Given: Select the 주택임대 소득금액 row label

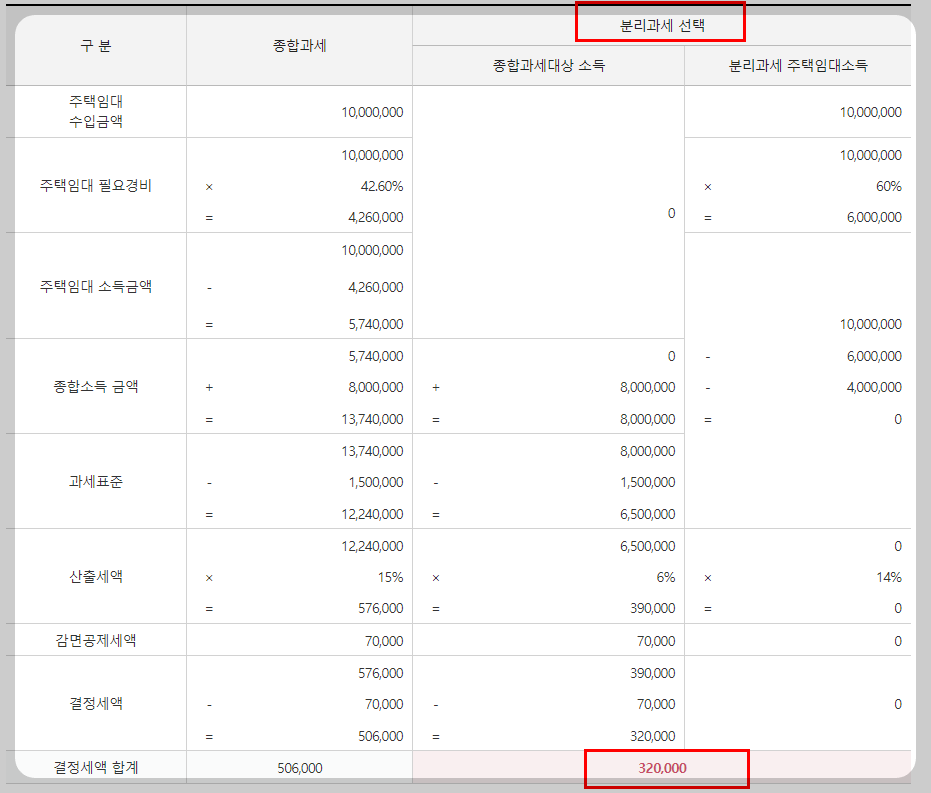Looking at the screenshot, I should 96,287.
